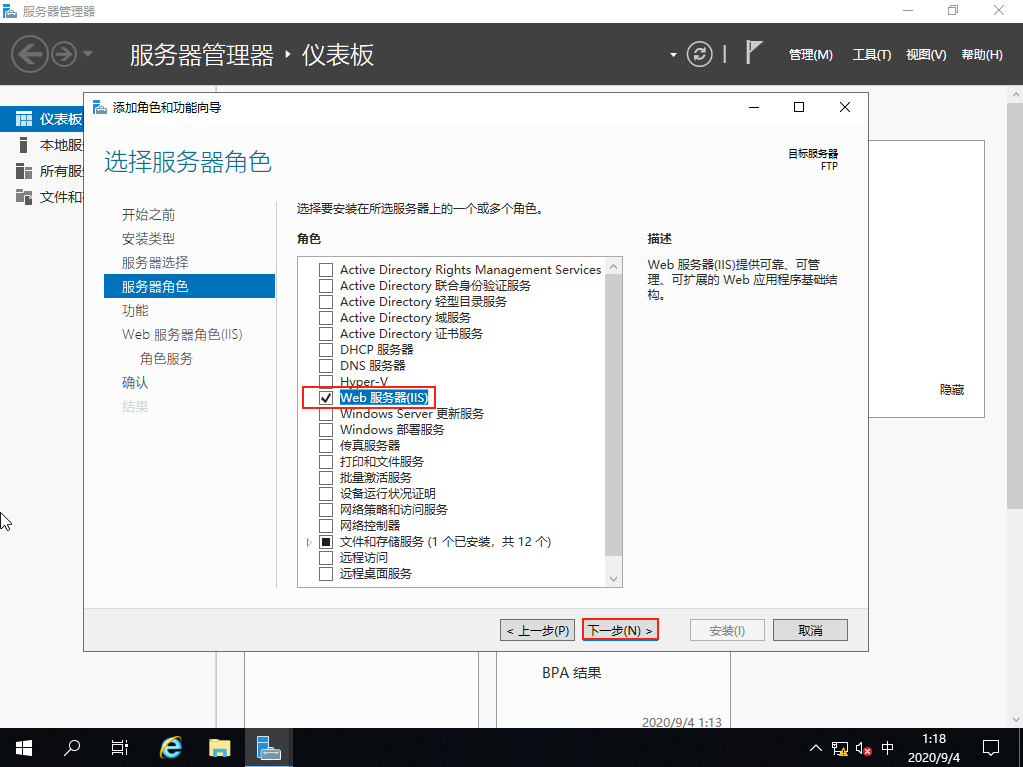
Task: Open taskbar search icon
Action: point(72,747)
